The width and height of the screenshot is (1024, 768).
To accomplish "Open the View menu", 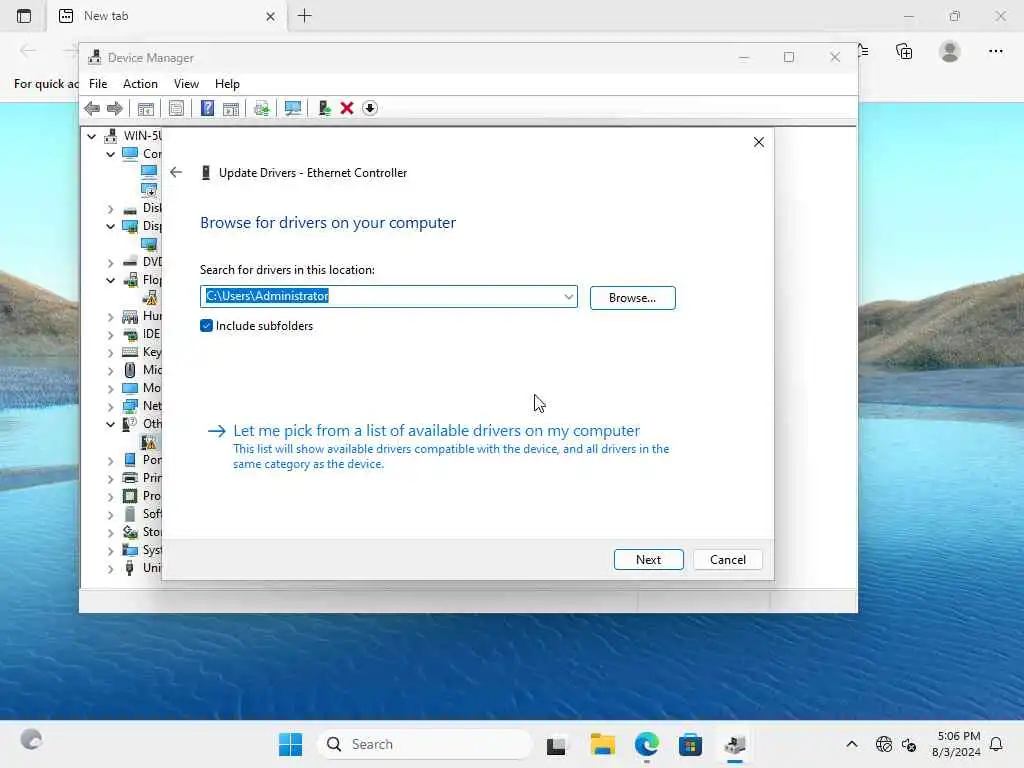I will [186, 84].
